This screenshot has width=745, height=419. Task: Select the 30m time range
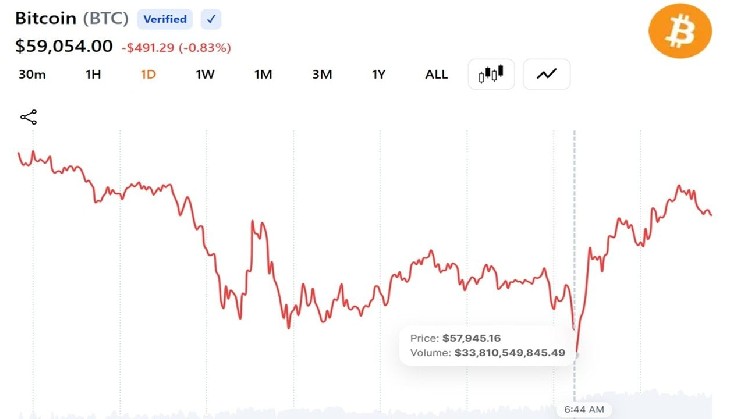coord(32,75)
